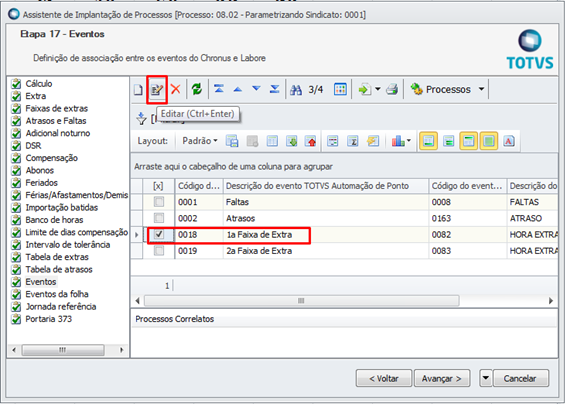Toggle the green filled highlighted layout button
This screenshot has height=404, width=567.
click(489, 141)
